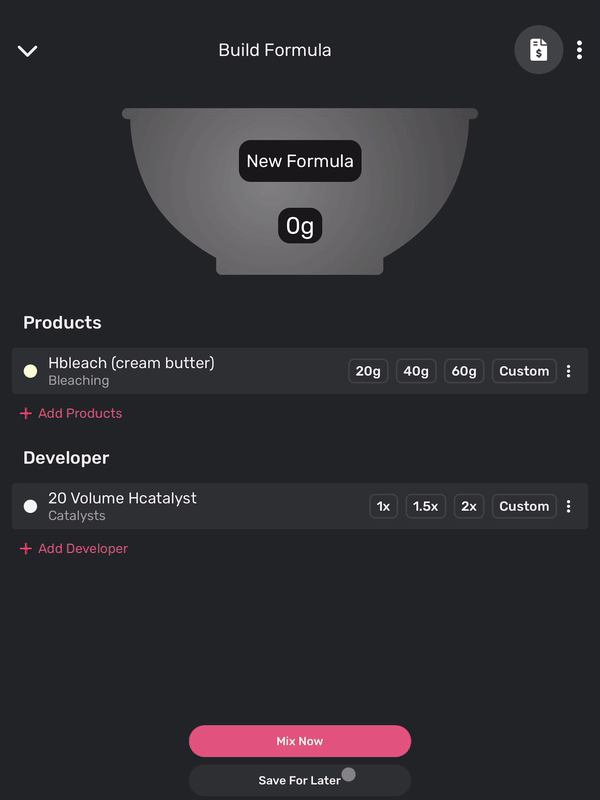
Task: Tap Save For Later button
Action: [x=299, y=780]
